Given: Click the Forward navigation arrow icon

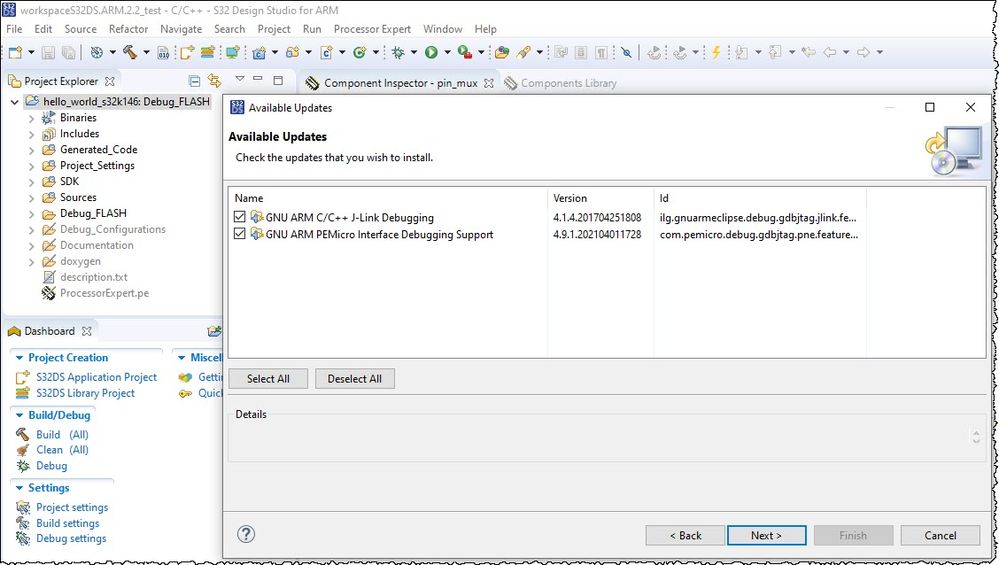Looking at the screenshot, I should pos(863,52).
